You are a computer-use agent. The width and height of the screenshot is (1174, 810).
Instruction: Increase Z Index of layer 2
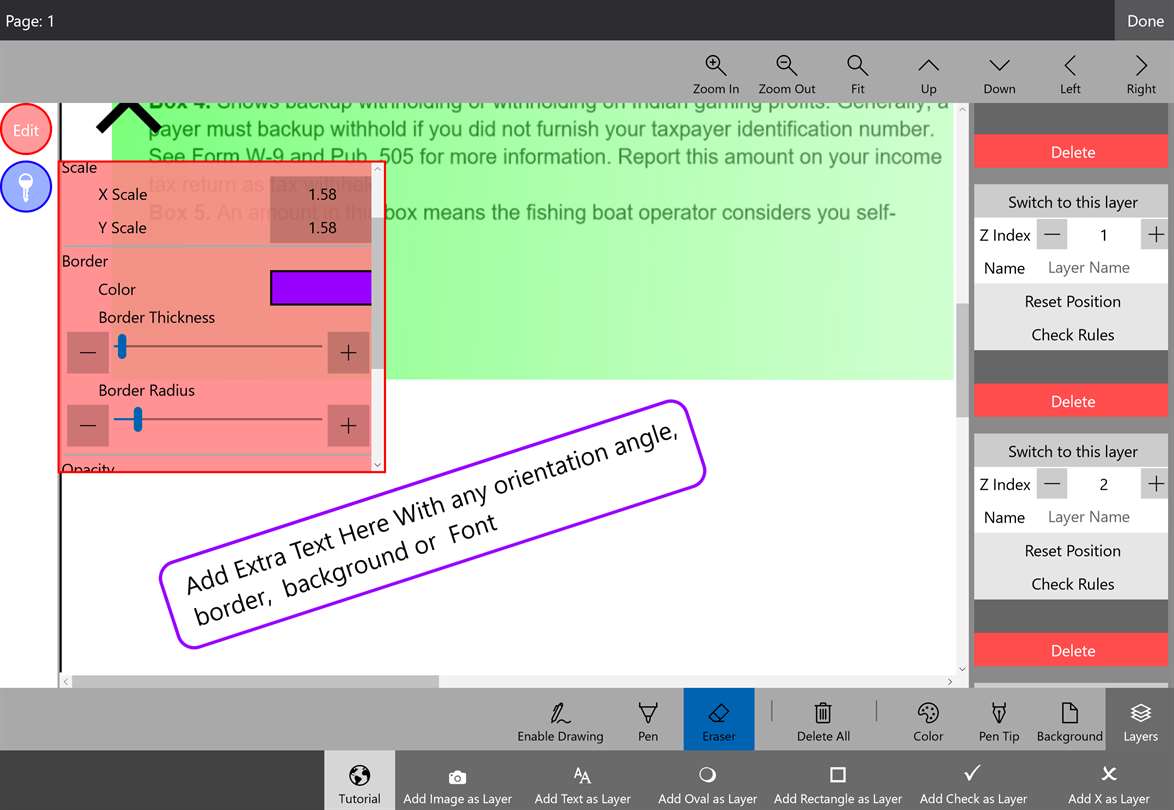tap(1155, 484)
